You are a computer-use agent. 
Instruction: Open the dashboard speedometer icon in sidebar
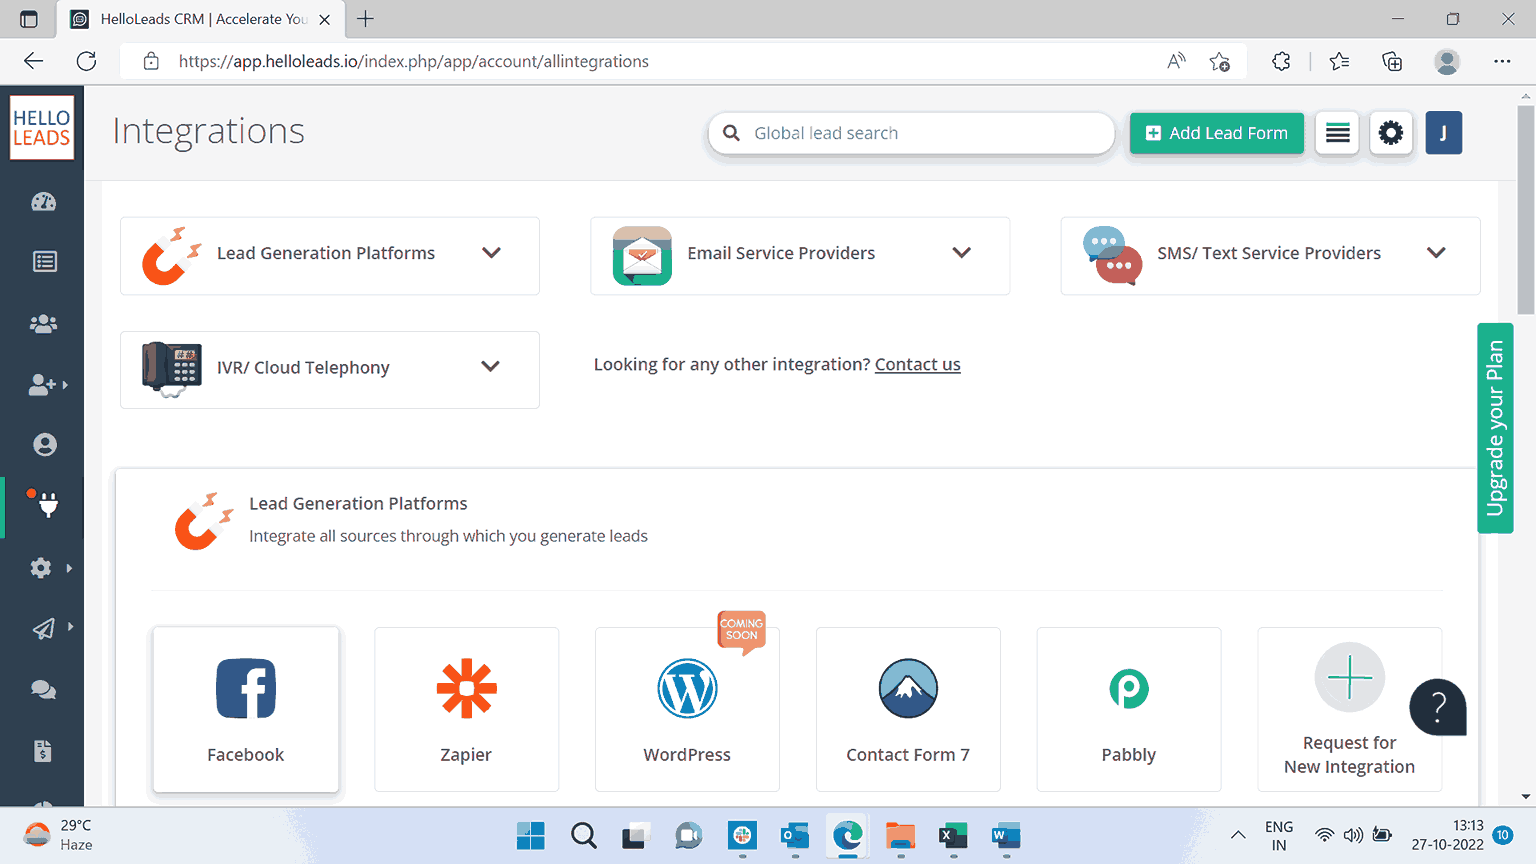point(43,202)
